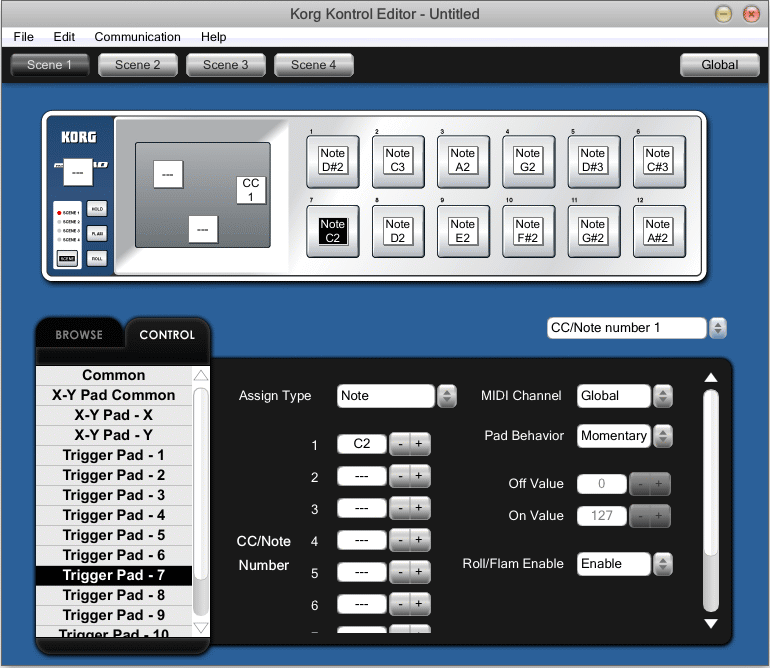Increase note number 6 with plus
This screenshot has height=668, width=770.
tap(419, 604)
